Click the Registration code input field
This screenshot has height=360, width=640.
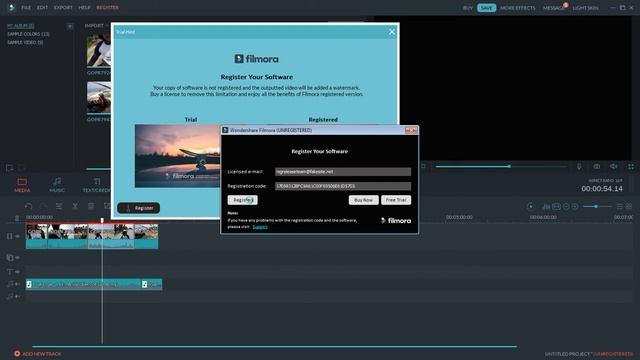(x=343, y=186)
